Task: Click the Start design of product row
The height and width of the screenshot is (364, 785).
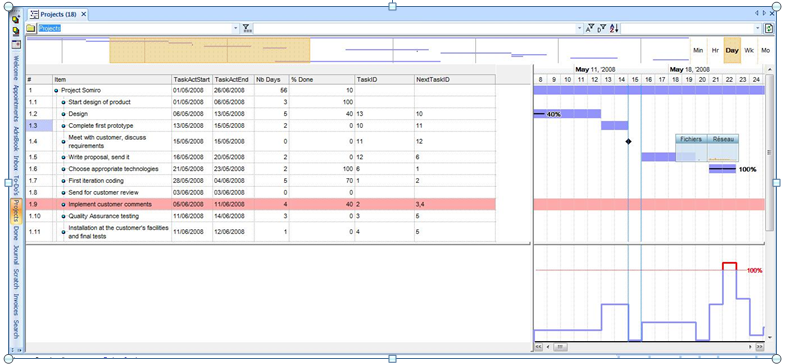Action: click(260, 102)
